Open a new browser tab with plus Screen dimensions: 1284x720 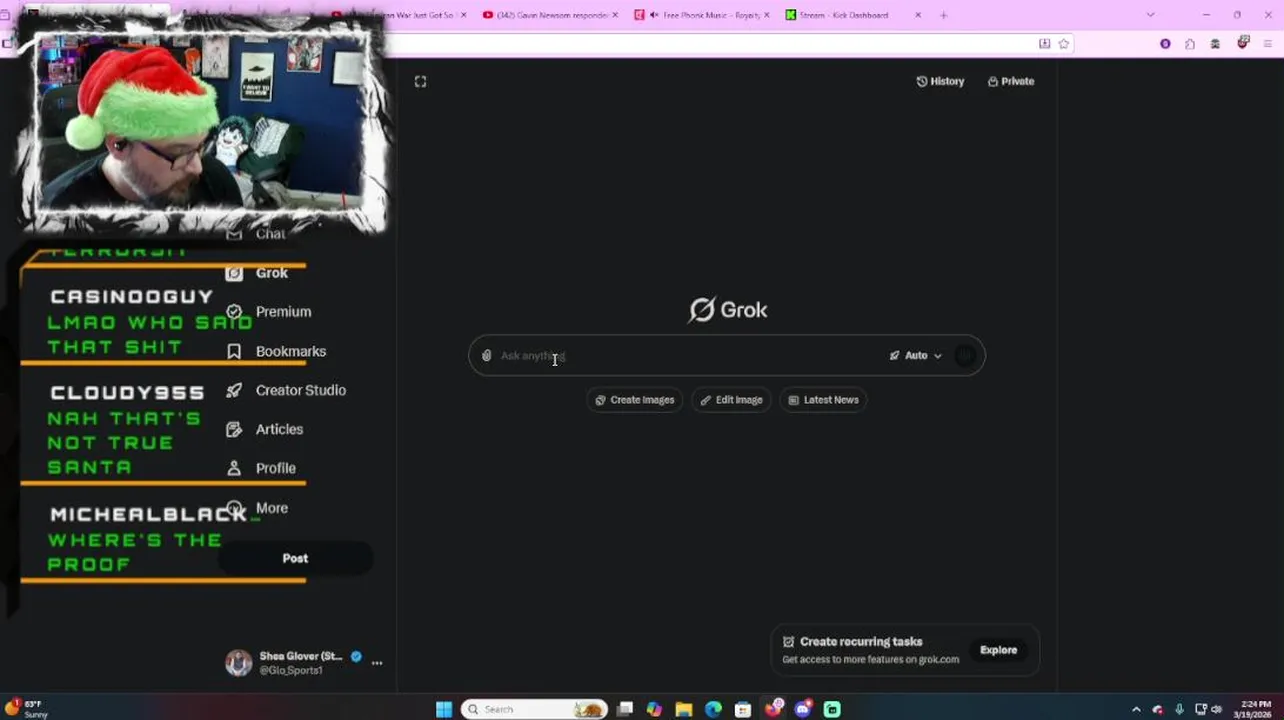[943, 15]
